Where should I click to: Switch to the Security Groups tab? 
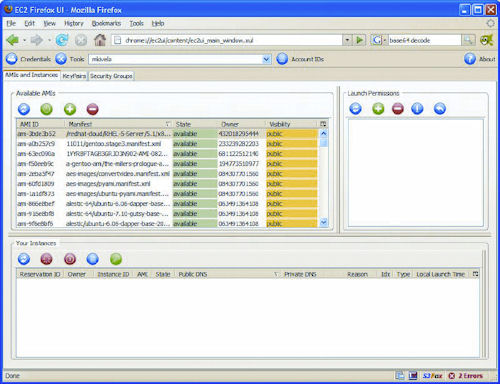coord(111,76)
